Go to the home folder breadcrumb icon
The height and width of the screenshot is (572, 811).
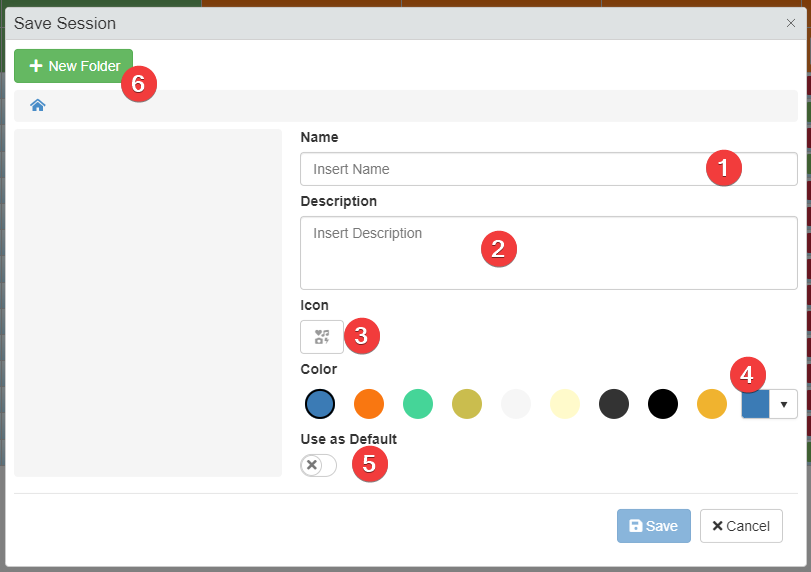pos(38,105)
